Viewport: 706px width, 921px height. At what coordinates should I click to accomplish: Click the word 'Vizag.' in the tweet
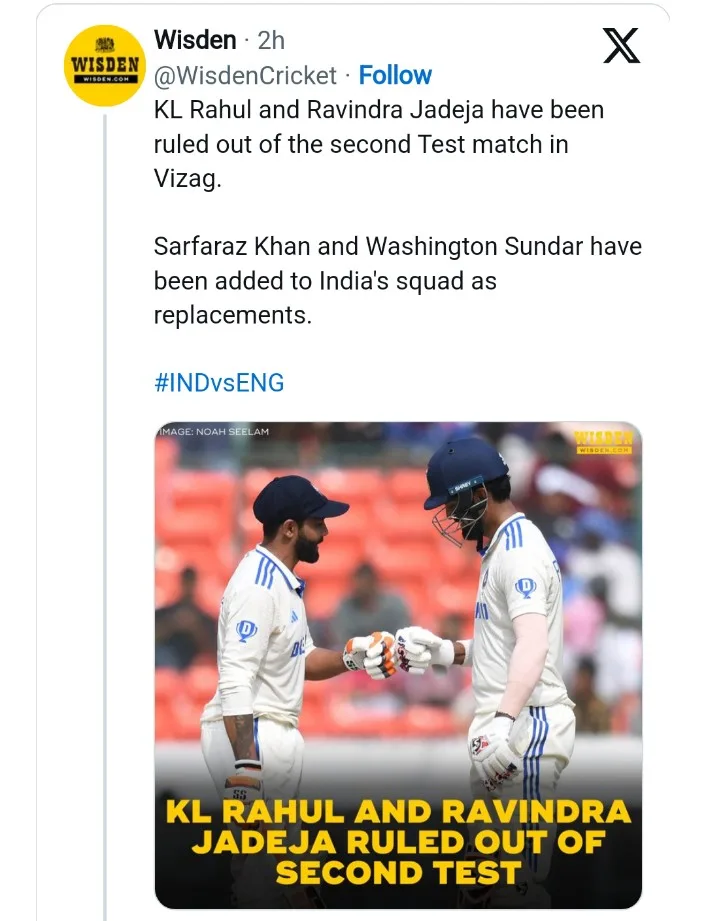coord(184,178)
